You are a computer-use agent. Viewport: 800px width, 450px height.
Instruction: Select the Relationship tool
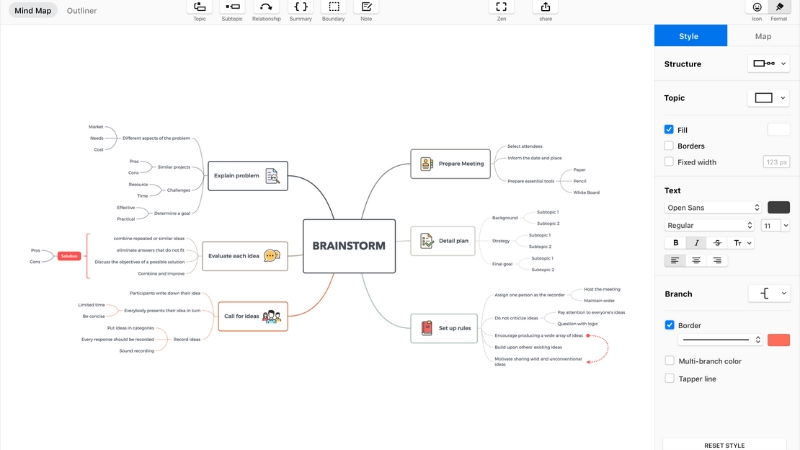pos(266,8)
